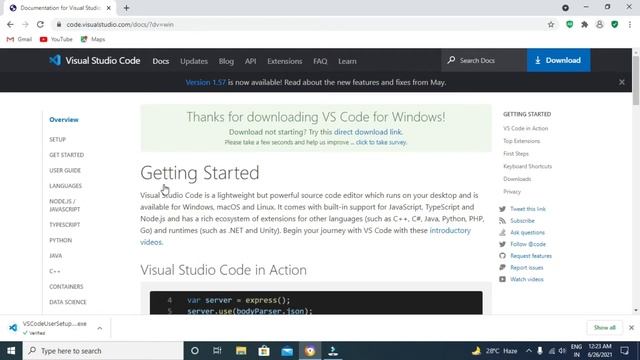640x360 pixels.
Task: Open Gmail bookmark
Action: click(x=19, y=39)
